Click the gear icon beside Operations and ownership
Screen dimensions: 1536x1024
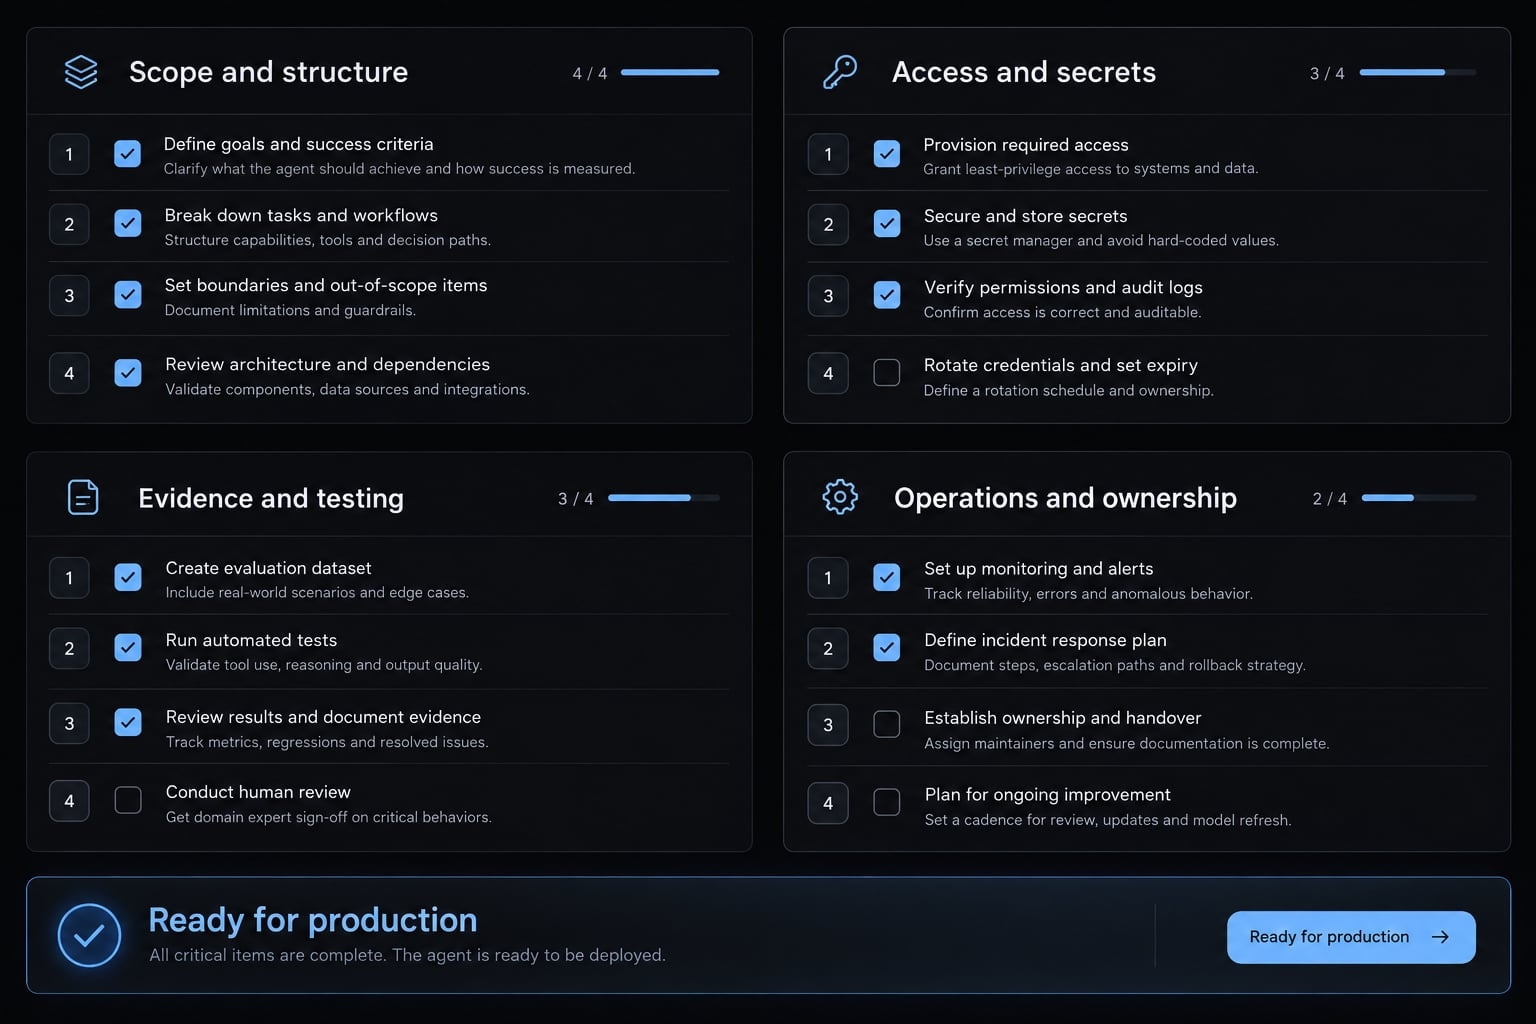pyautogui.click(x=840, y=497)
